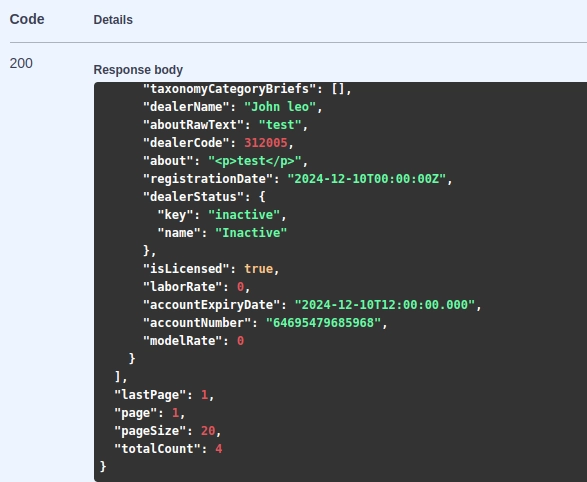Click the "Details" column header

pyautogui.click(x=113, y=20)
